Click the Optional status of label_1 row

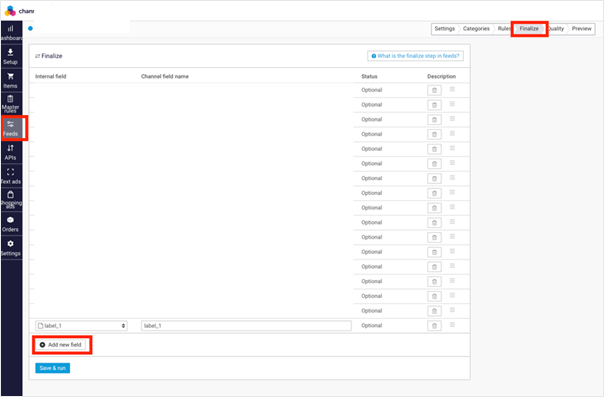tap(372, 325)
